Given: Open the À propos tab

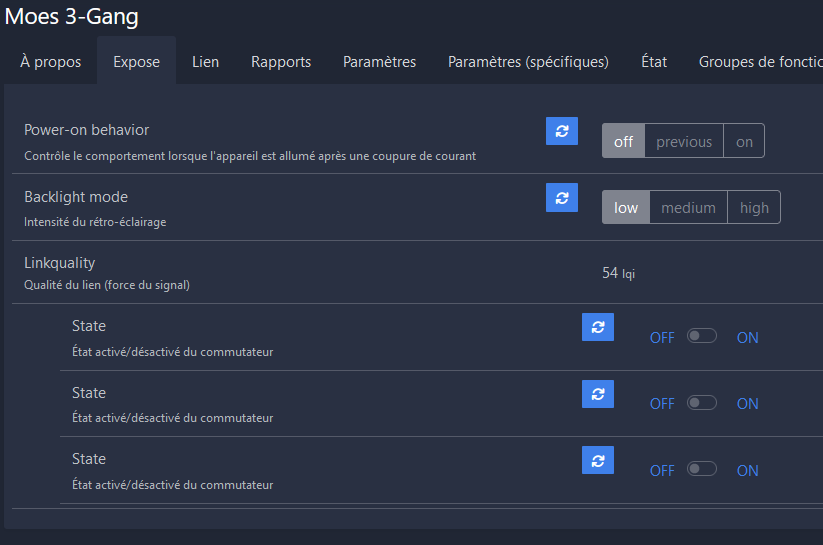Looking at the screenshot, I should [50, 61].
